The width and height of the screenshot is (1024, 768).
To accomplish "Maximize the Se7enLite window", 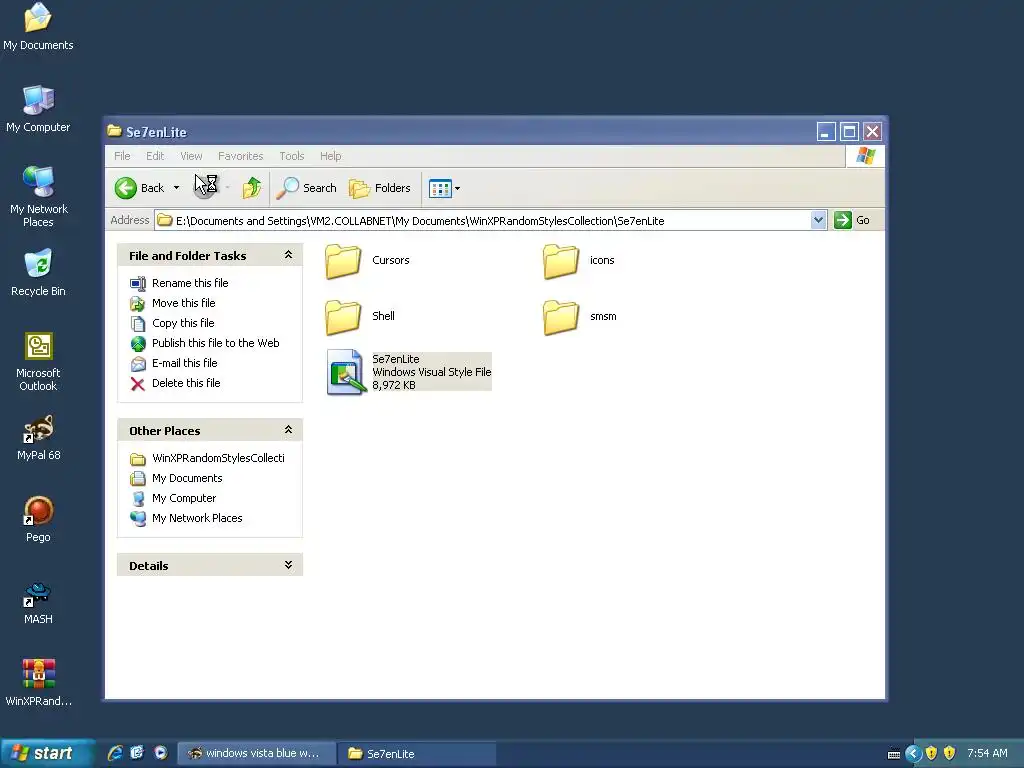I will point(849,132).
